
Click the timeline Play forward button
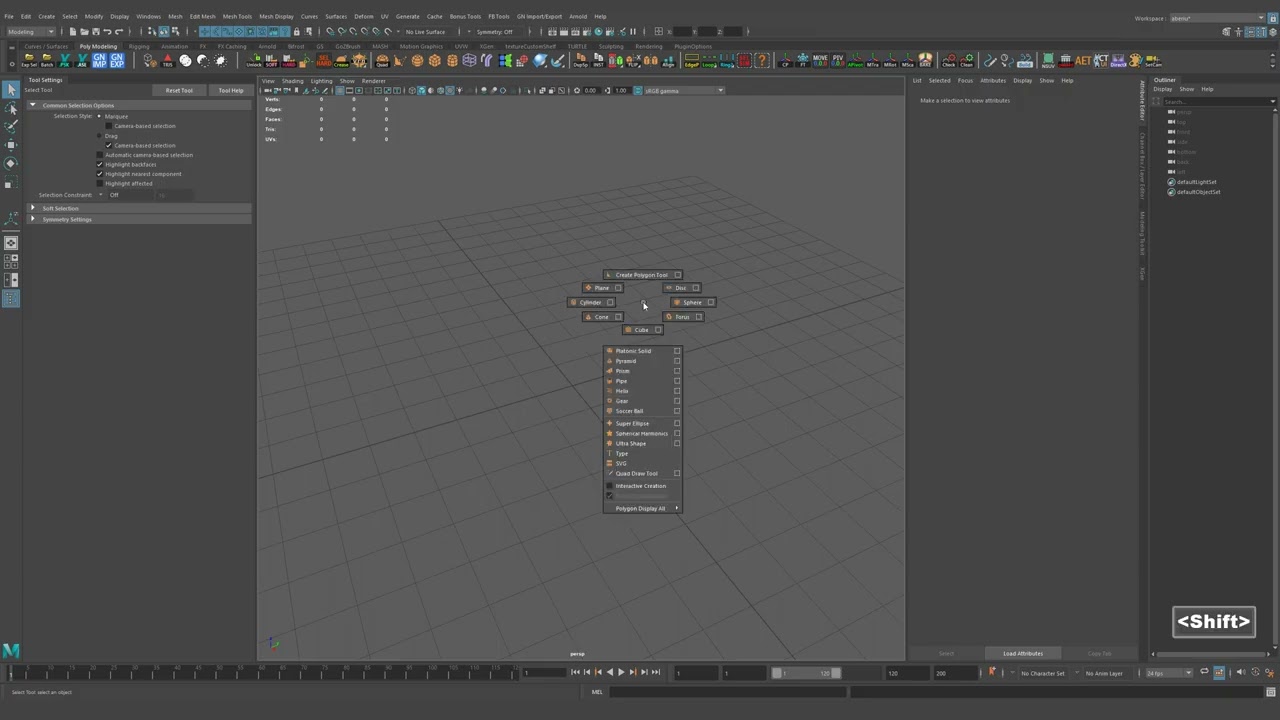coord(621,673)
